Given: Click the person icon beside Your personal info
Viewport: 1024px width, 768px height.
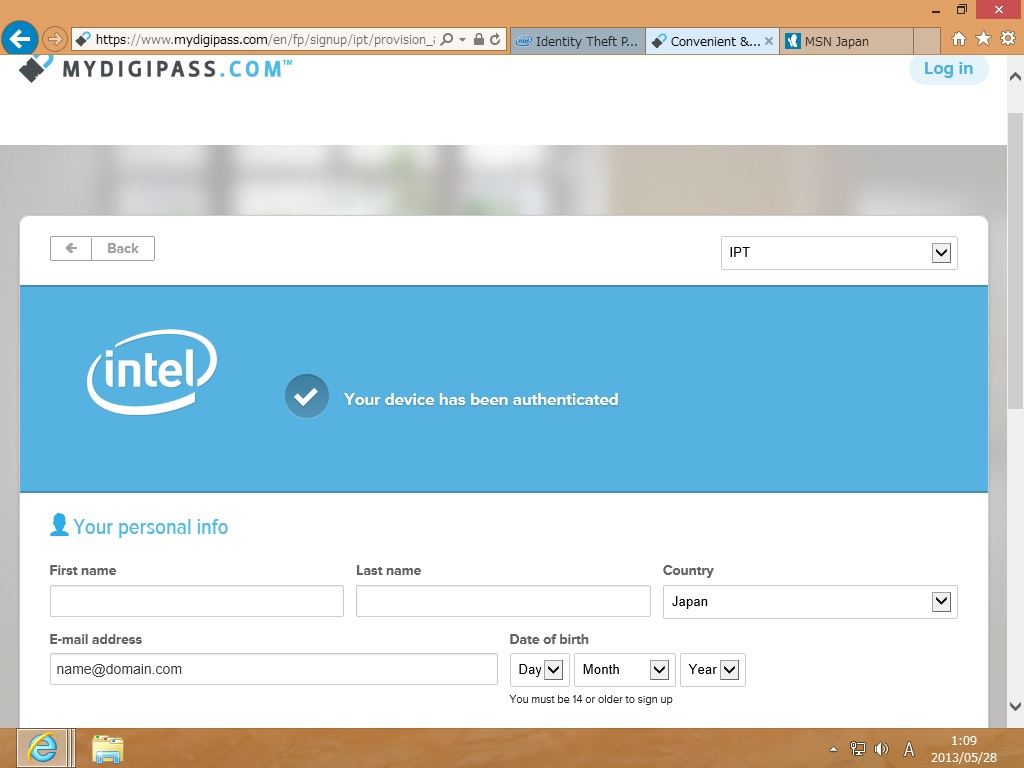Looking at the screenshot, I should click(59, 524).
